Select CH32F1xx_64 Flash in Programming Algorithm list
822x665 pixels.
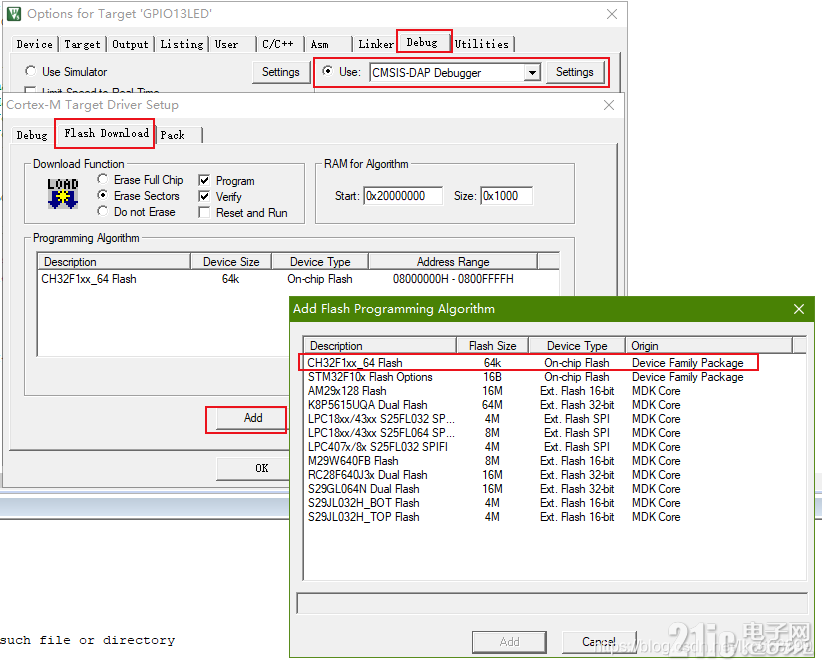coord(298,279)
